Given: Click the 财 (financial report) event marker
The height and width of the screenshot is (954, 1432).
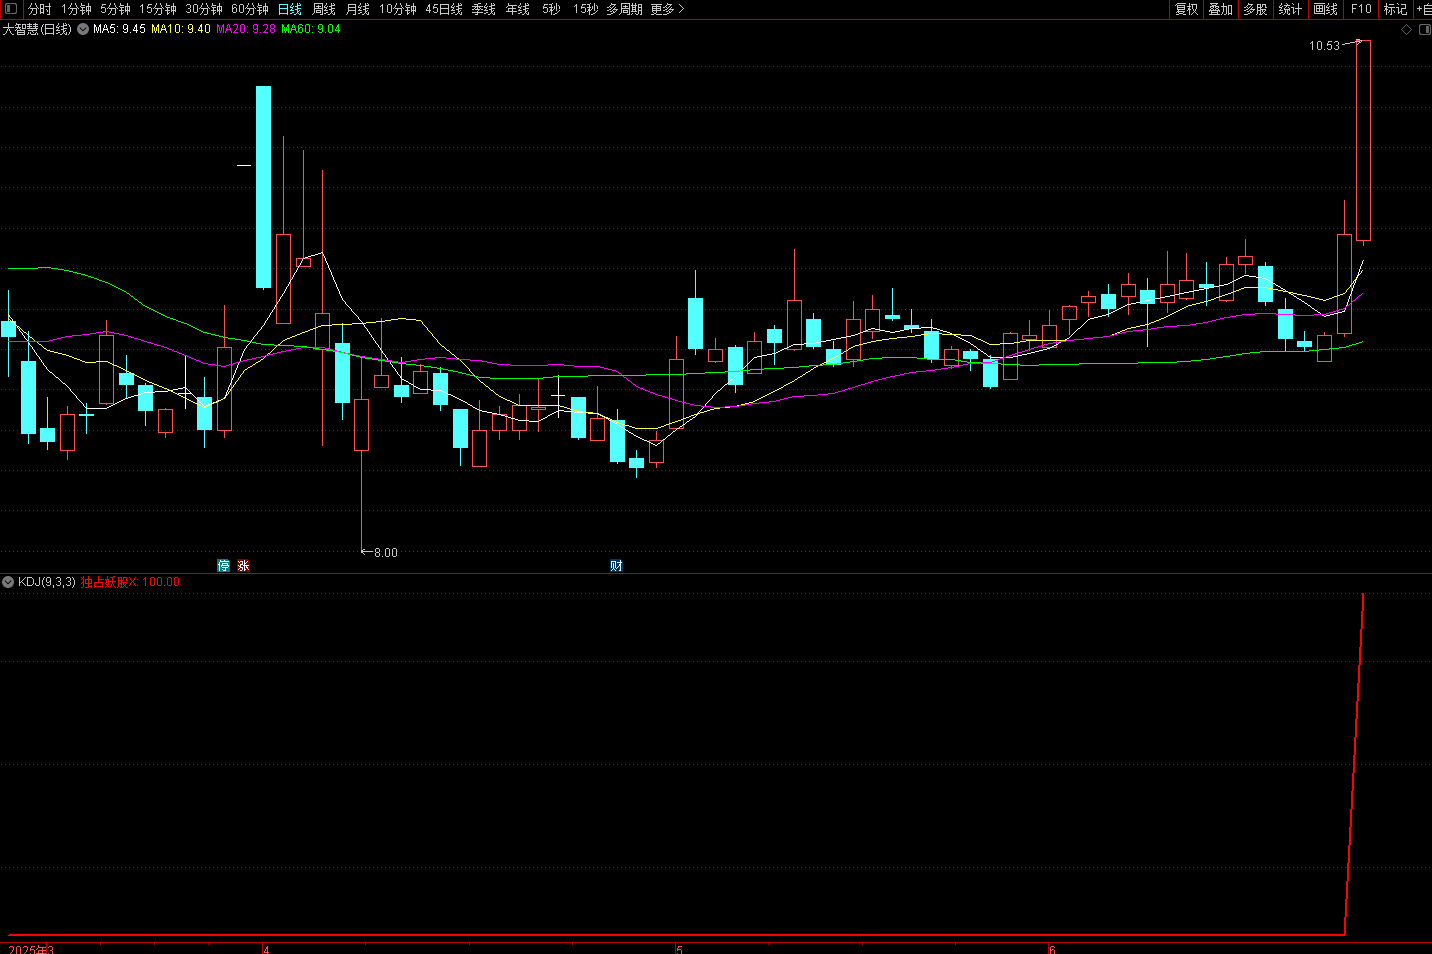Looking at the screenshot, I should coord(616,565).
